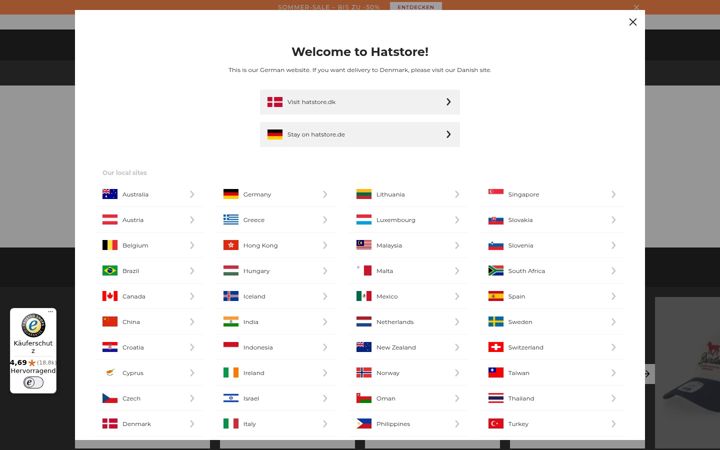
Task: Select New Zealand from local sites
Action: (x=409, y=347)
